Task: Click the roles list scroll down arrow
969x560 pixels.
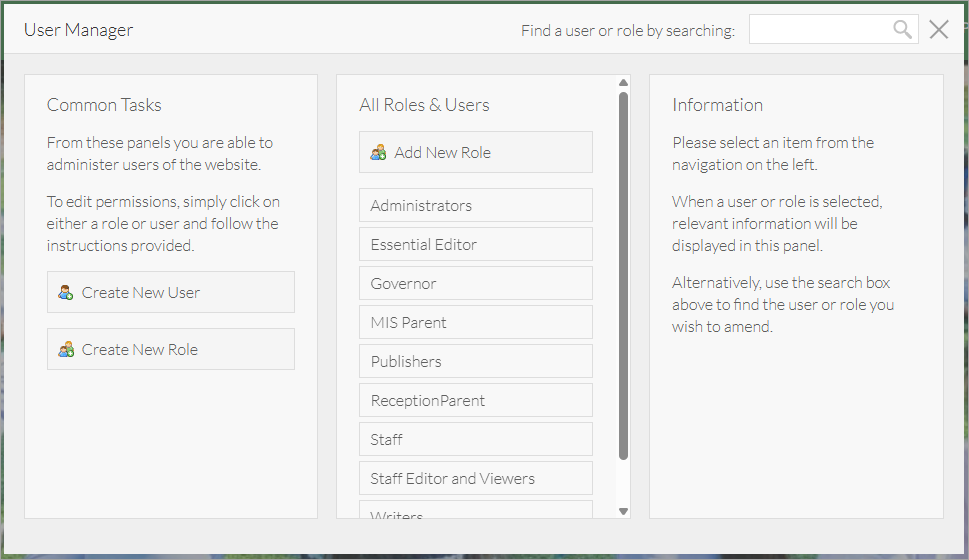Action: point(623,511)
